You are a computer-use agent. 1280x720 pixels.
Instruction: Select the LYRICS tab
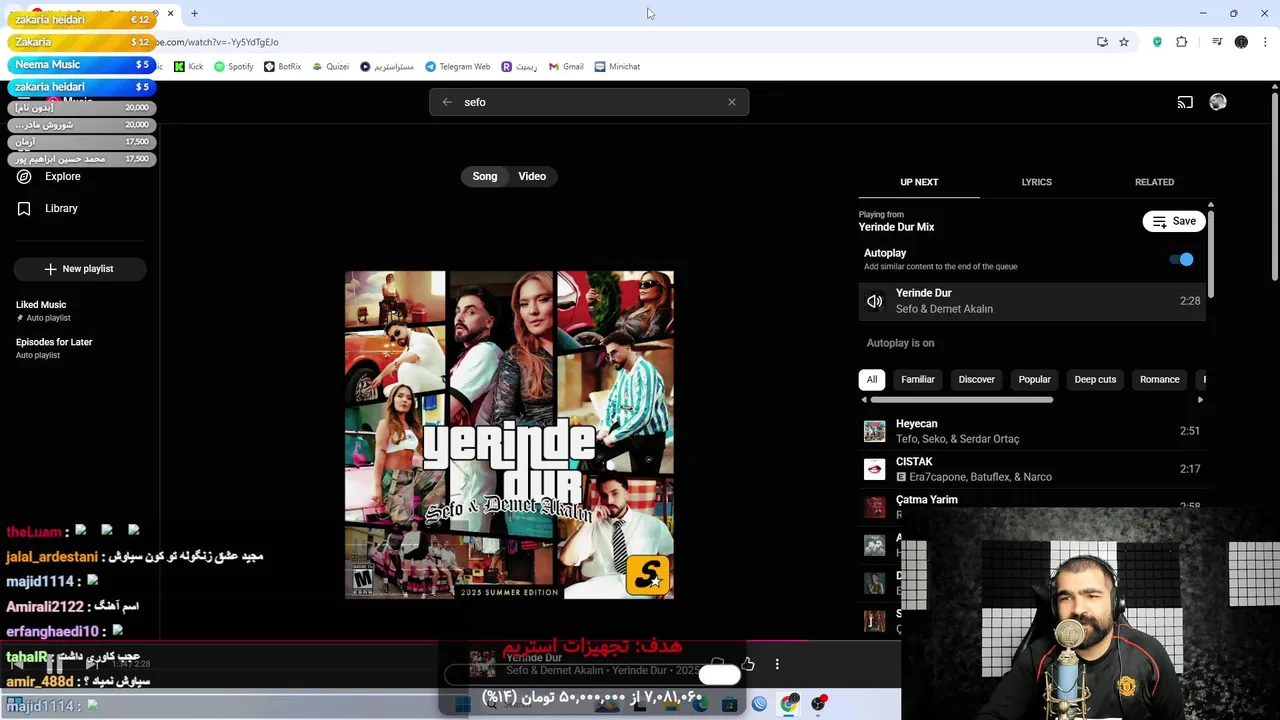click(x=1036, y=182)
